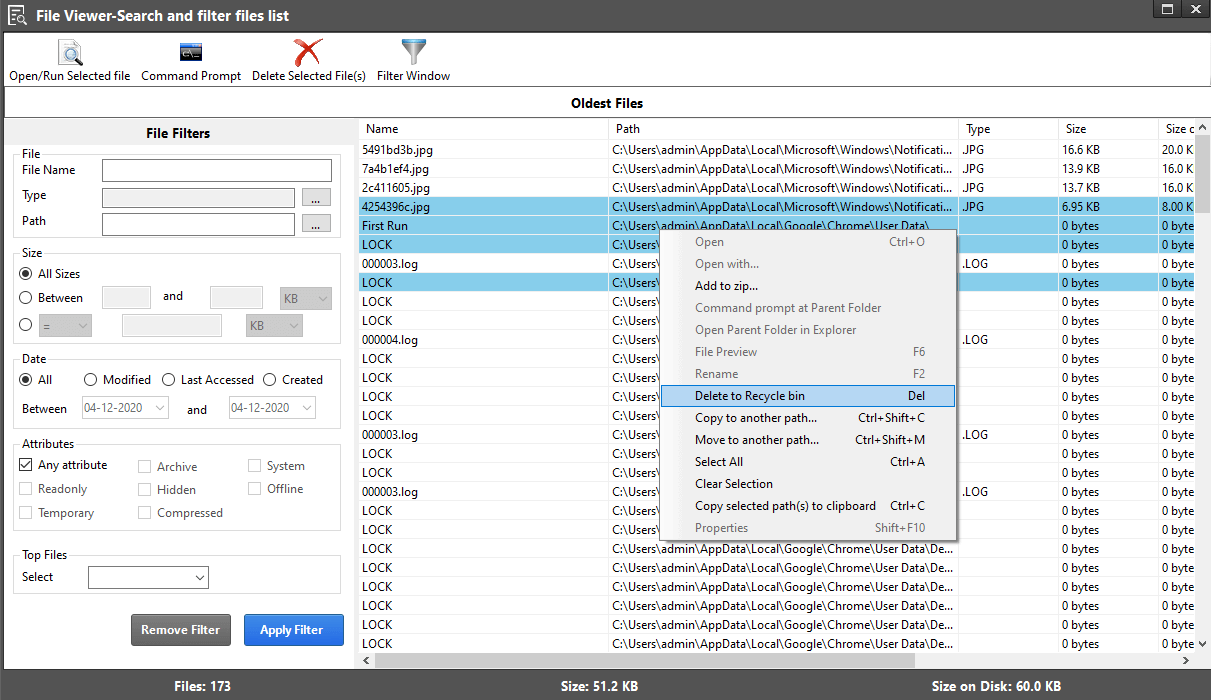Screen dimensions: 1211x700
Task: Enable the Archive attribute filter
Action: click(x=142, y=465)
